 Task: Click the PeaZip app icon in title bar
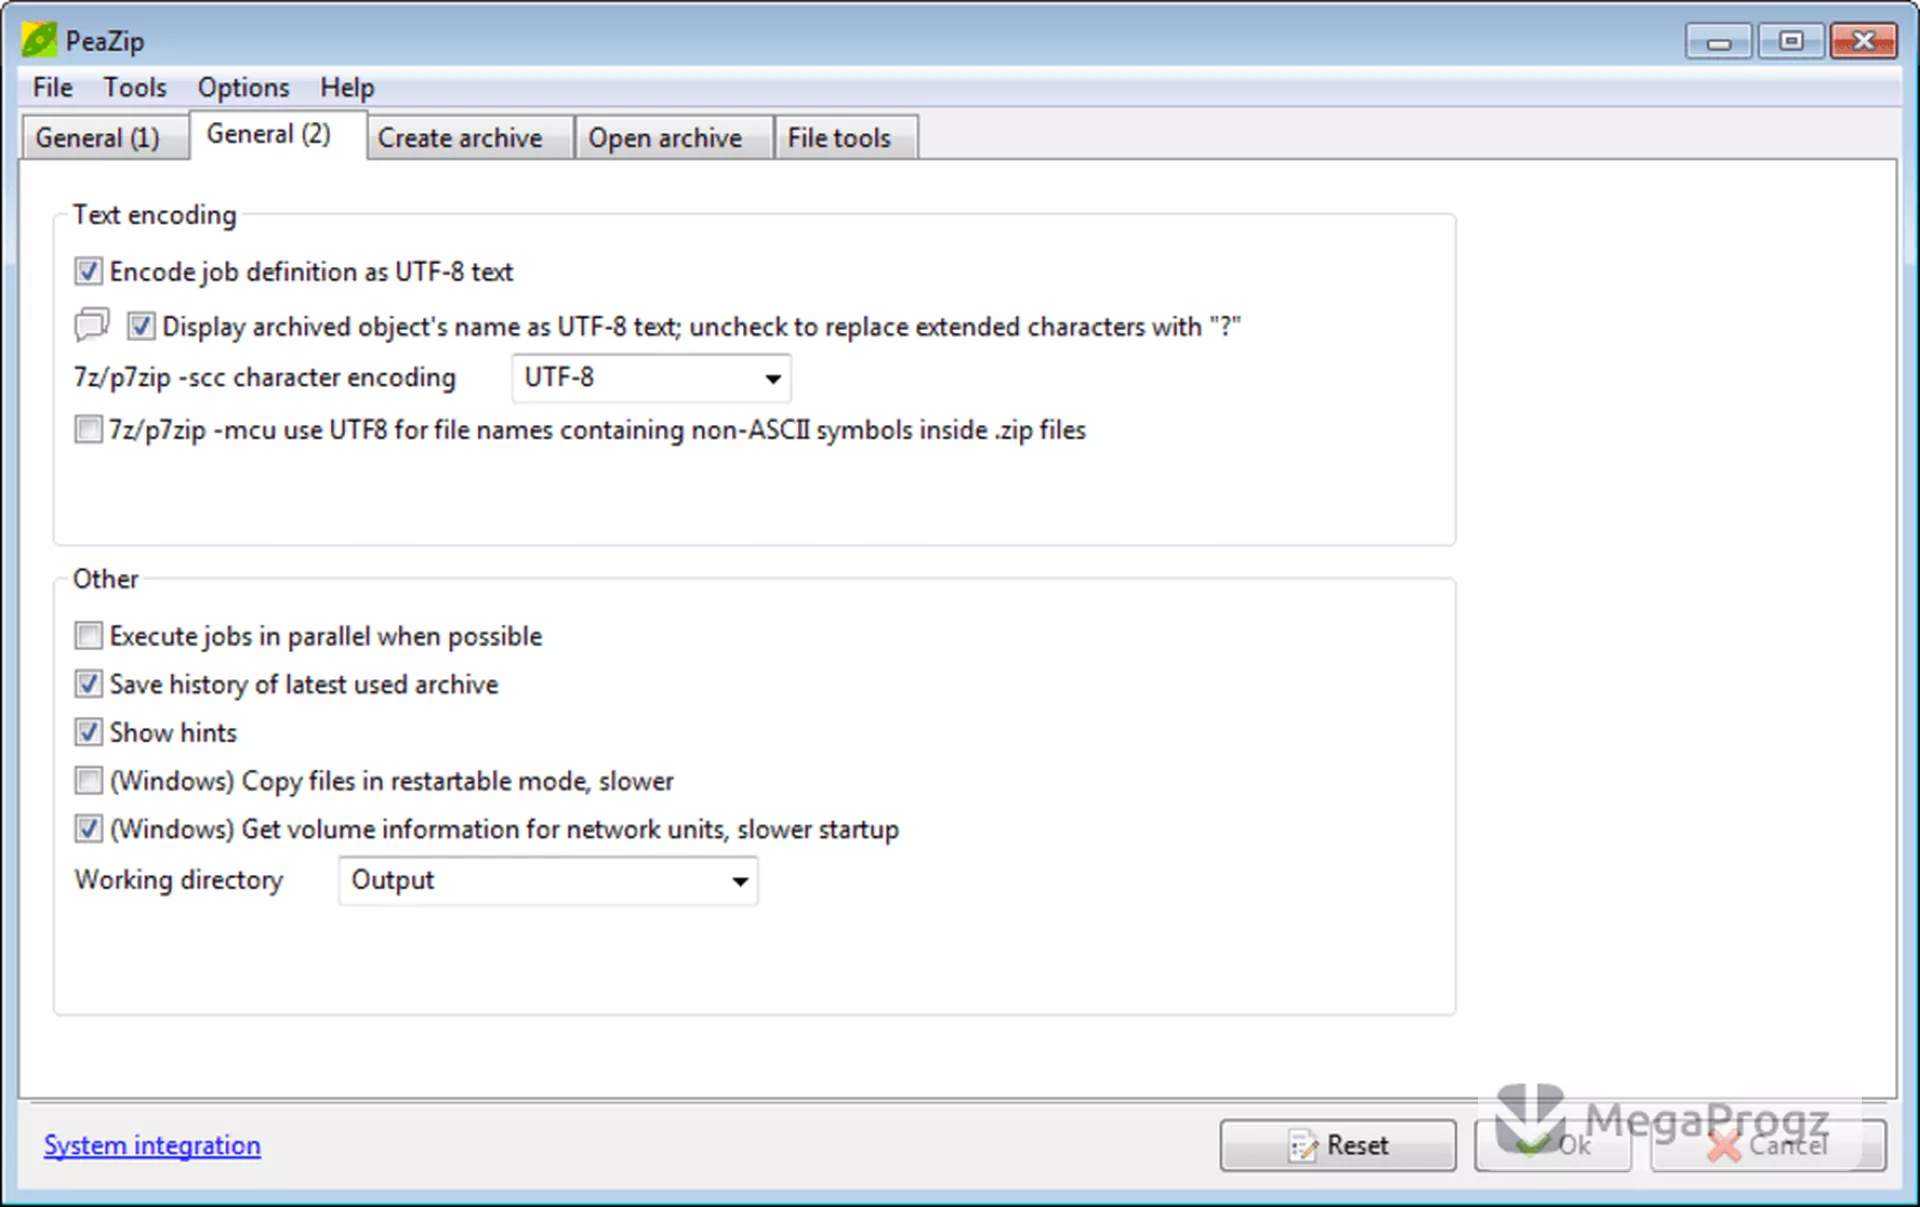point(39,40)
